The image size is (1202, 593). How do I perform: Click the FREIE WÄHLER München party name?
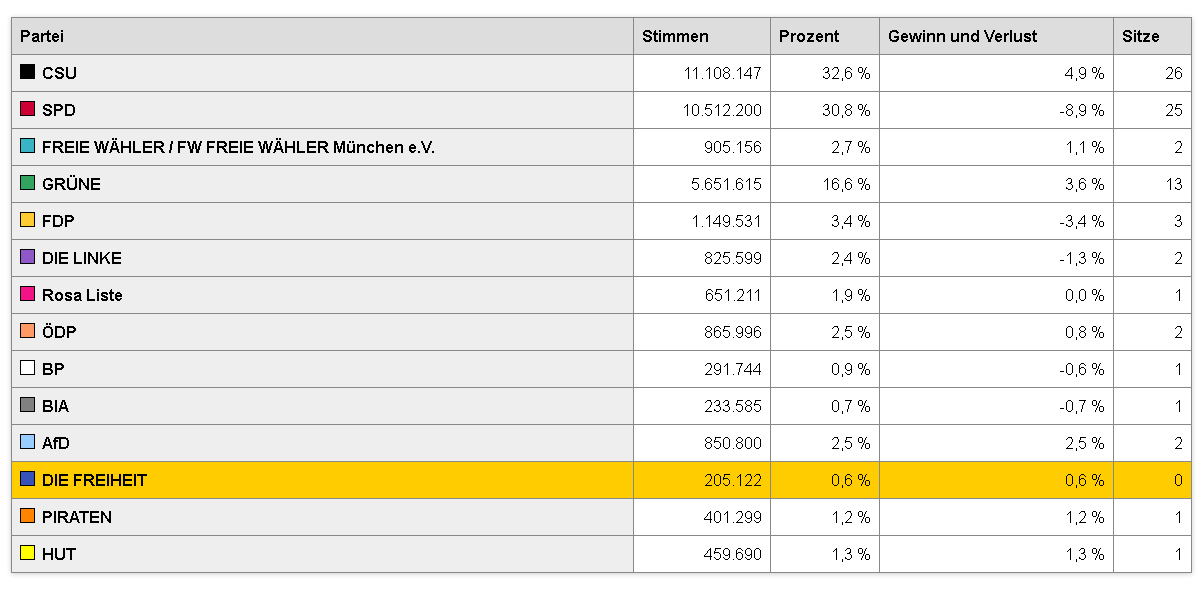click(238, 147)
